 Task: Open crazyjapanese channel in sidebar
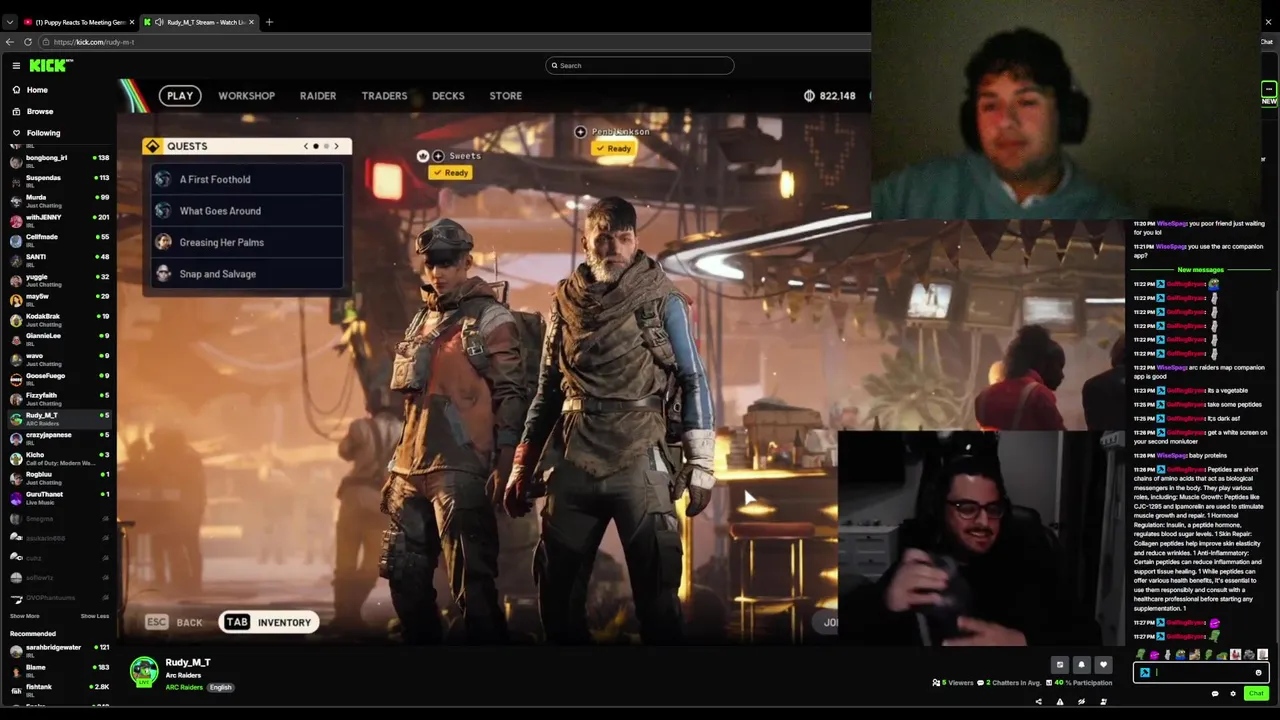pos(59,438)
